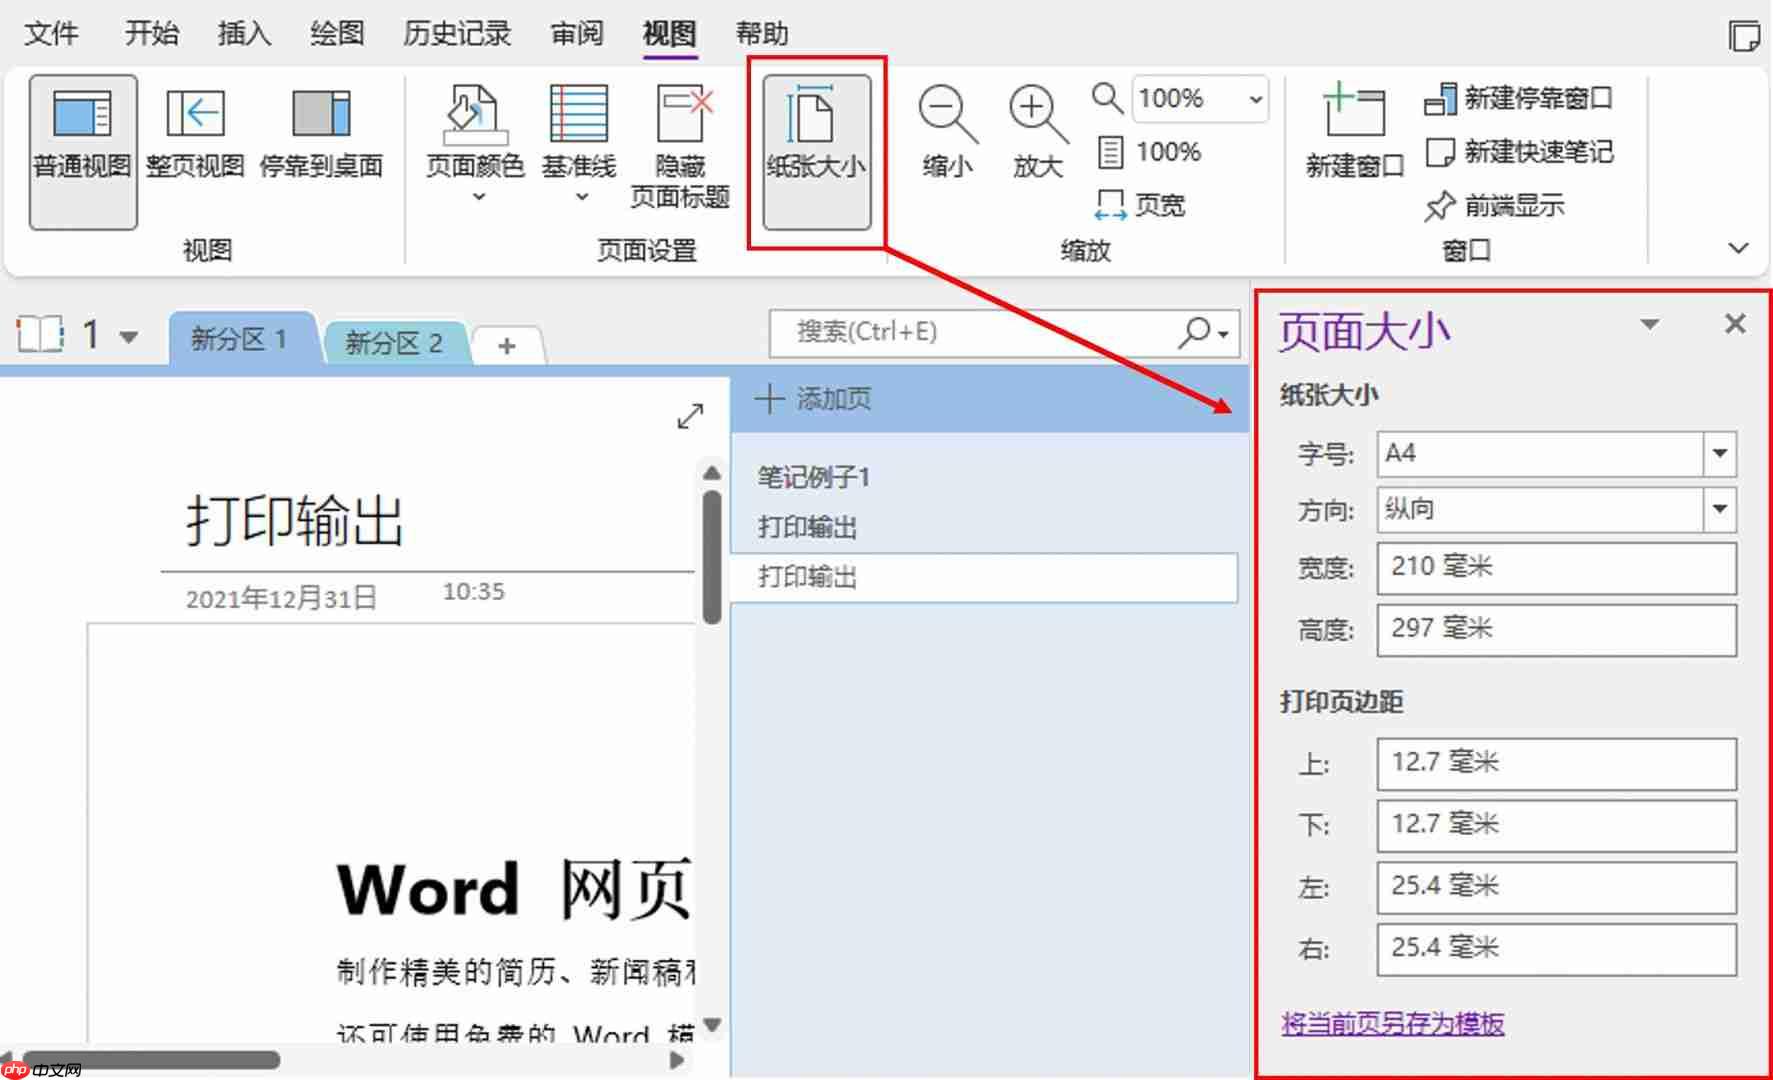Add a new section with plus tab
This screenshot has width=1773, height=1080.
point(507,346)
